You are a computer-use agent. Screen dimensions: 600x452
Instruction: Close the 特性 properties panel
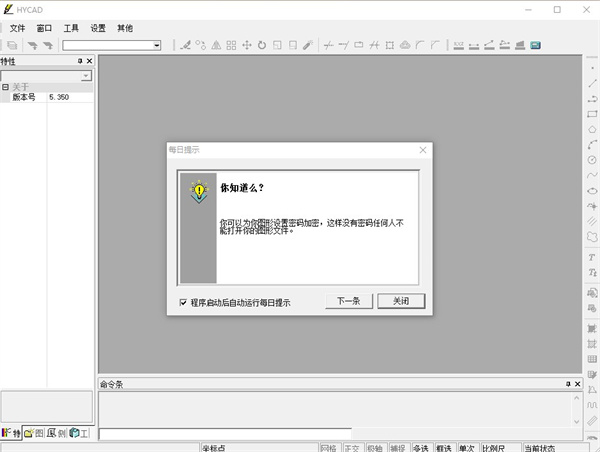89,61
